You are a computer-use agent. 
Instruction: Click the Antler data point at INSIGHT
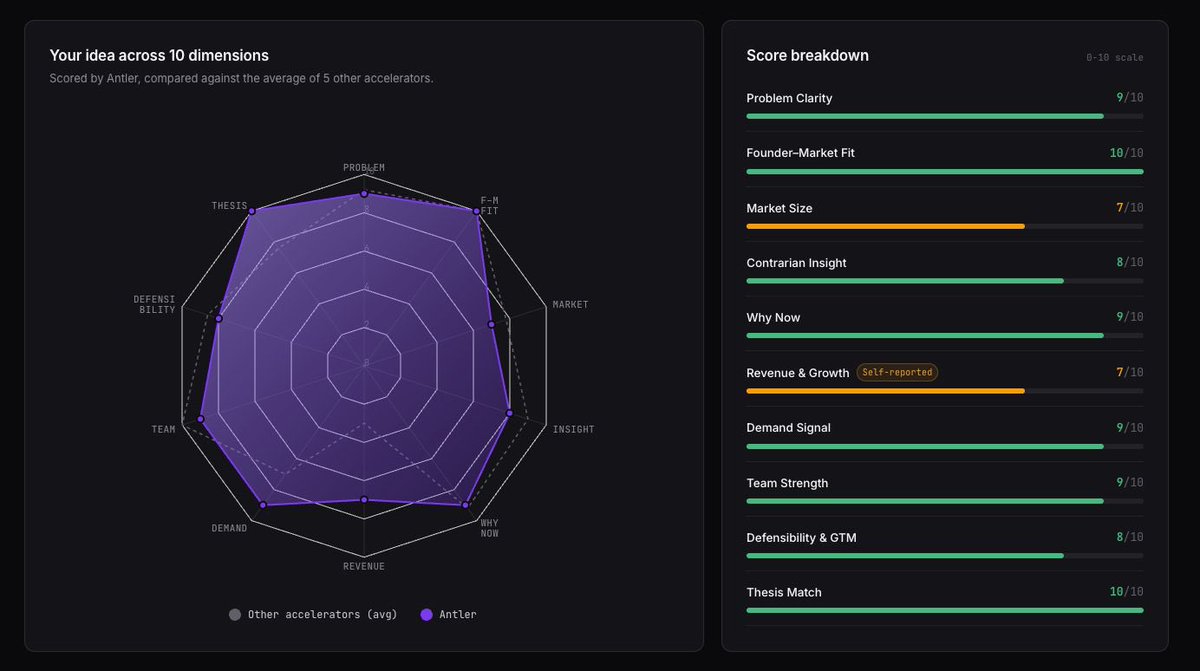click(510, 413)
